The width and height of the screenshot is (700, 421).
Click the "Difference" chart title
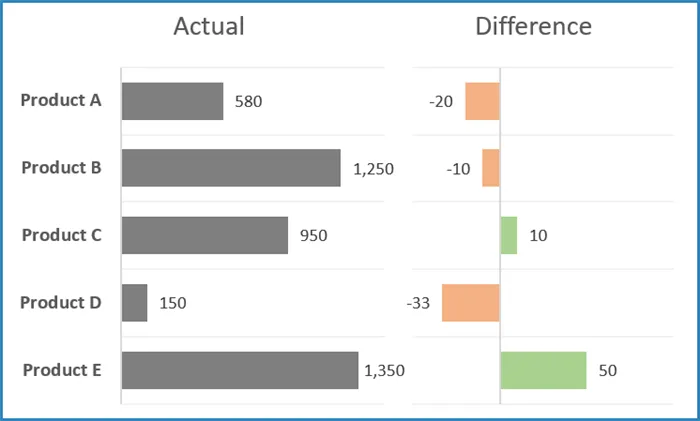[x=533, y=27]
